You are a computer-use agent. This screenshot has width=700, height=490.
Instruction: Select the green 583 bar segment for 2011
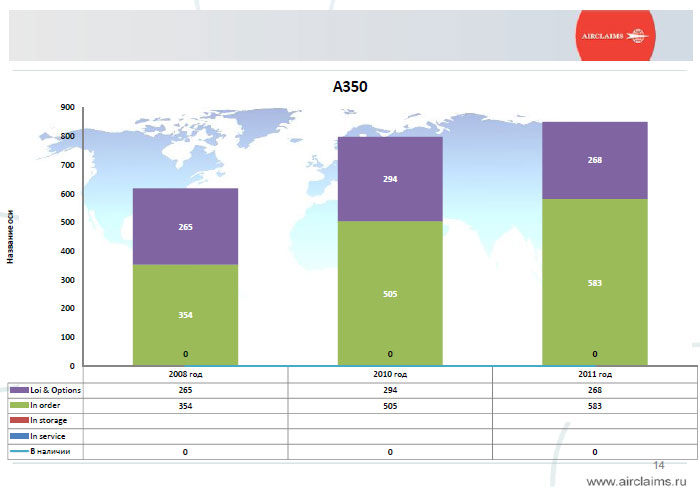tap(595, 282)
